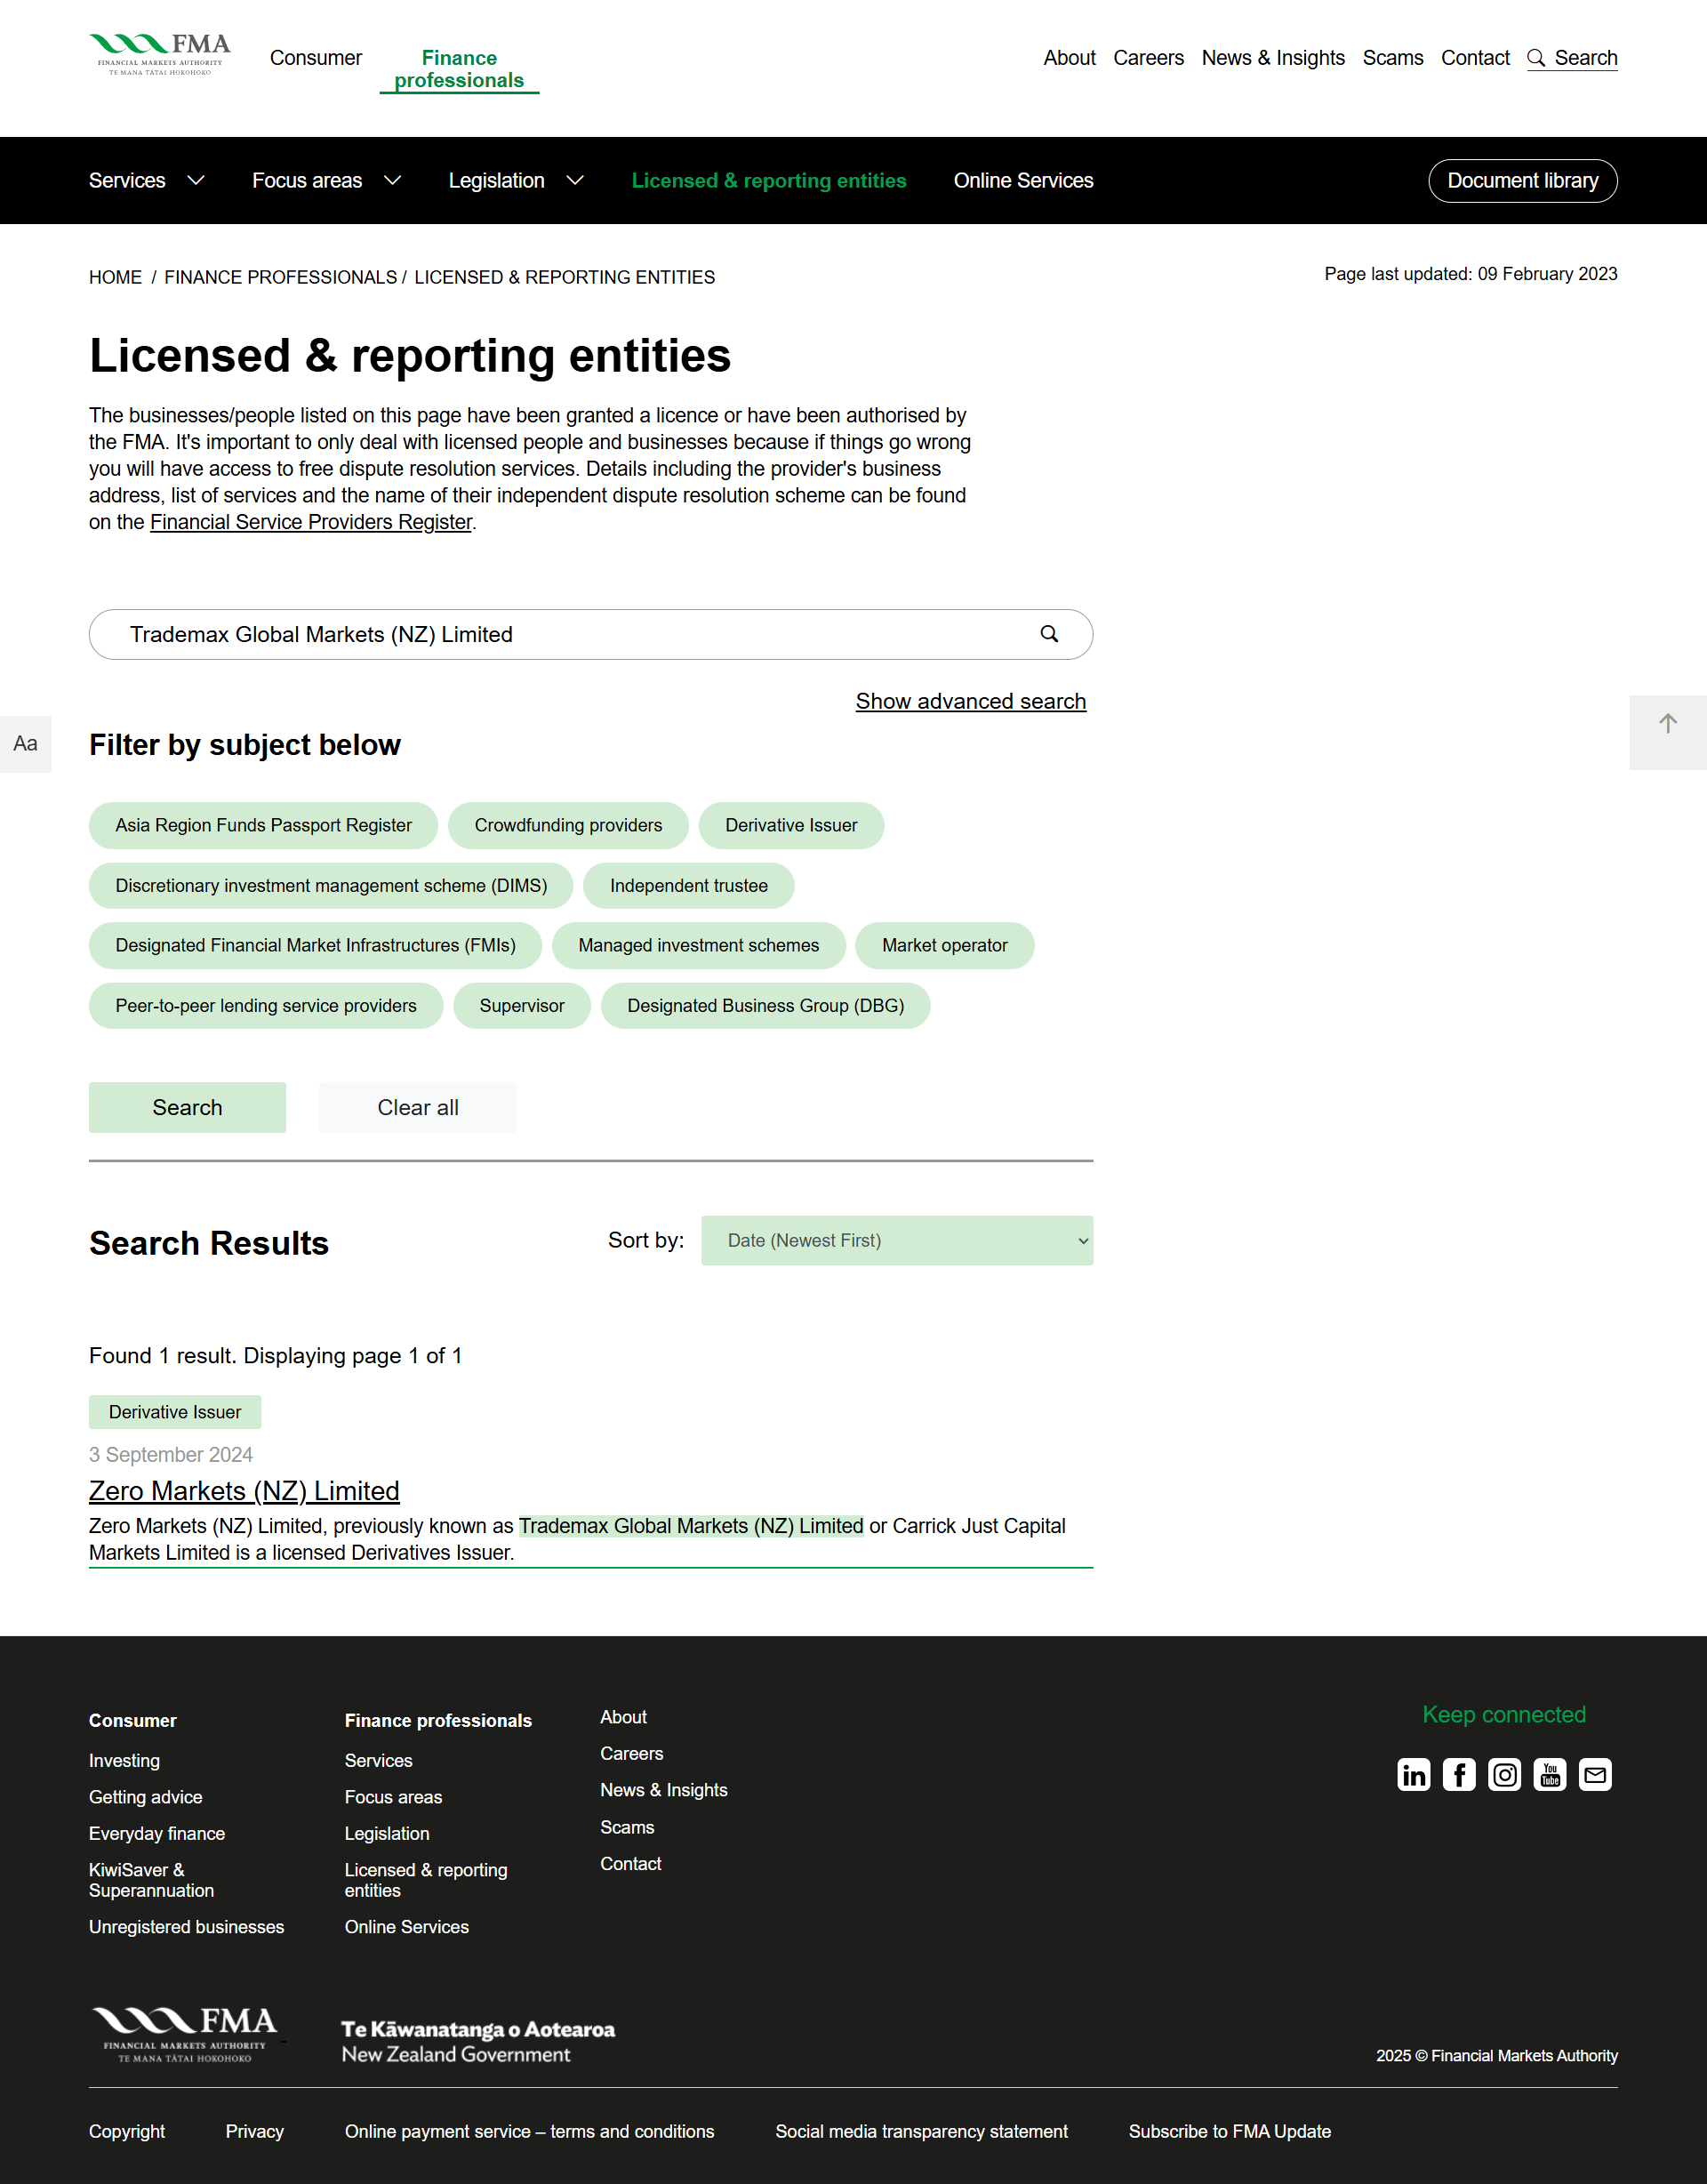Expand the Legislation menu in the nav bar
Viewport: 1707px width, 2184px height.
516,181
